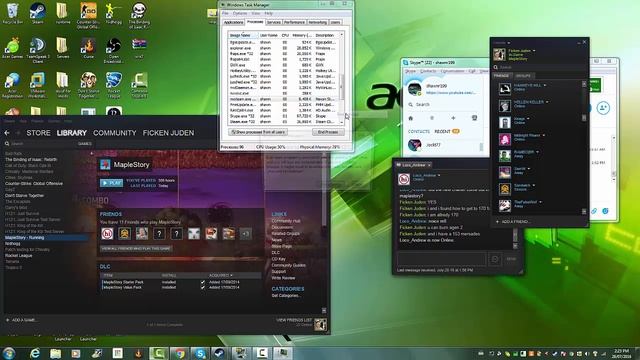Open Midnight Planet avatar in friends list
Viewport: 640px width, 360px height.
pyautogui.click(x=505, y=139)
